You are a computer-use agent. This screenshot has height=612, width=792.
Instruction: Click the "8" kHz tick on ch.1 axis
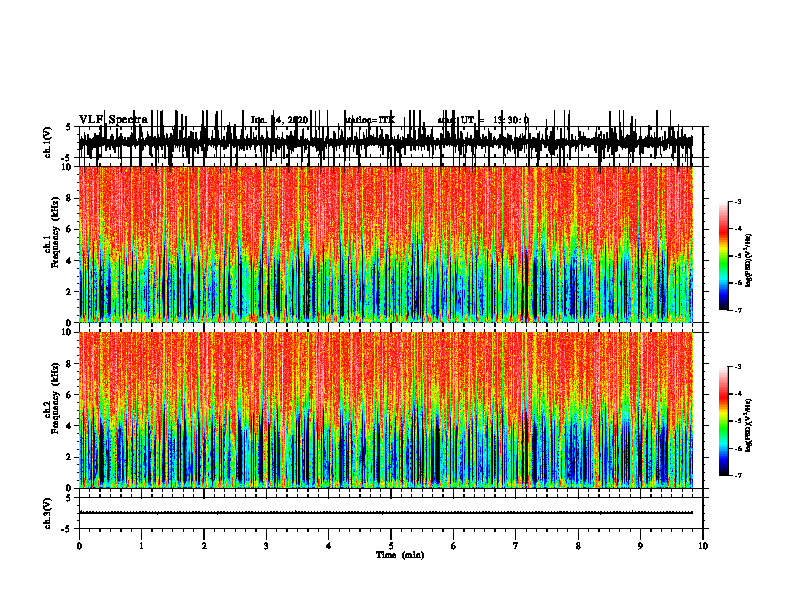pyautogui.click(x=70, y=198)
